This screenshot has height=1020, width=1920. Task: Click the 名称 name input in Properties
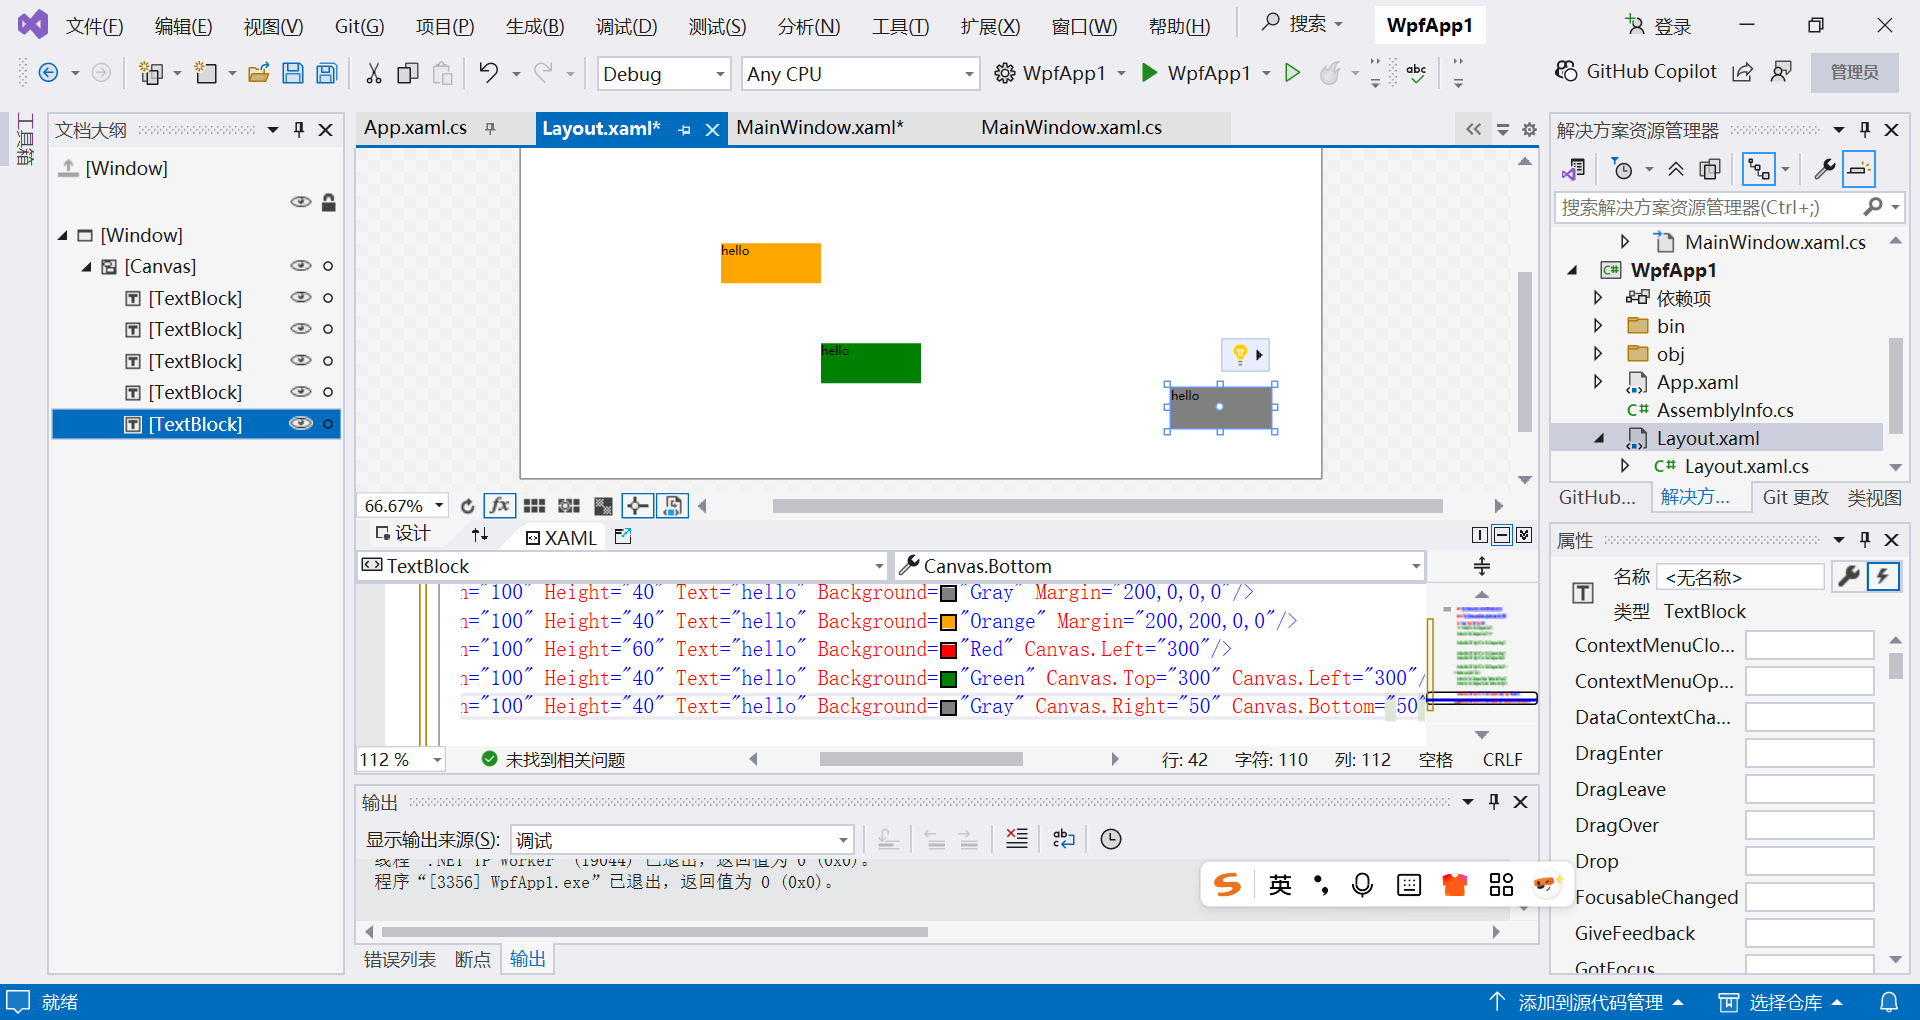1740,577
